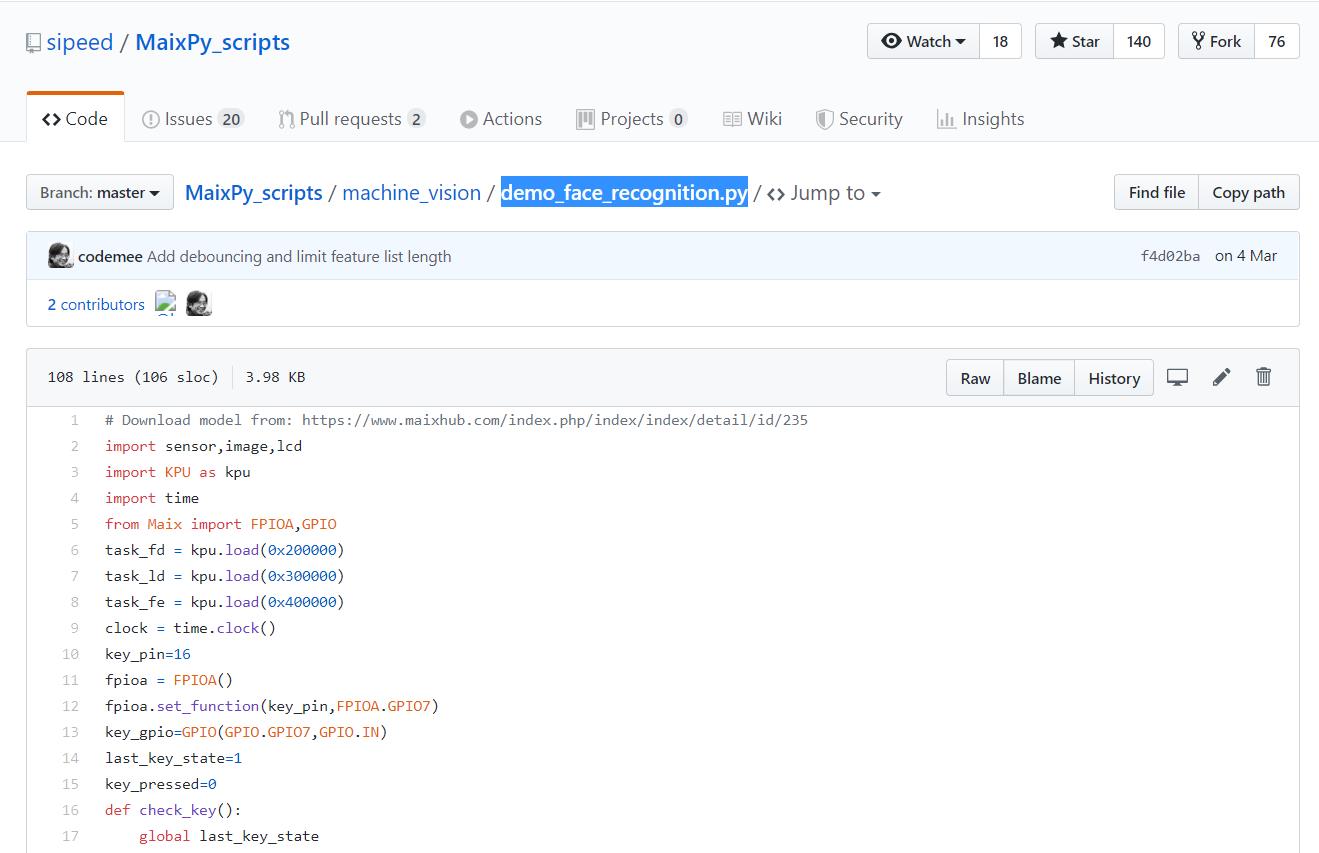Image resolution: width=1319 pixels, height=853 pixels.
Task: Click the 3.98 KB file size
Action: (275, 377)
